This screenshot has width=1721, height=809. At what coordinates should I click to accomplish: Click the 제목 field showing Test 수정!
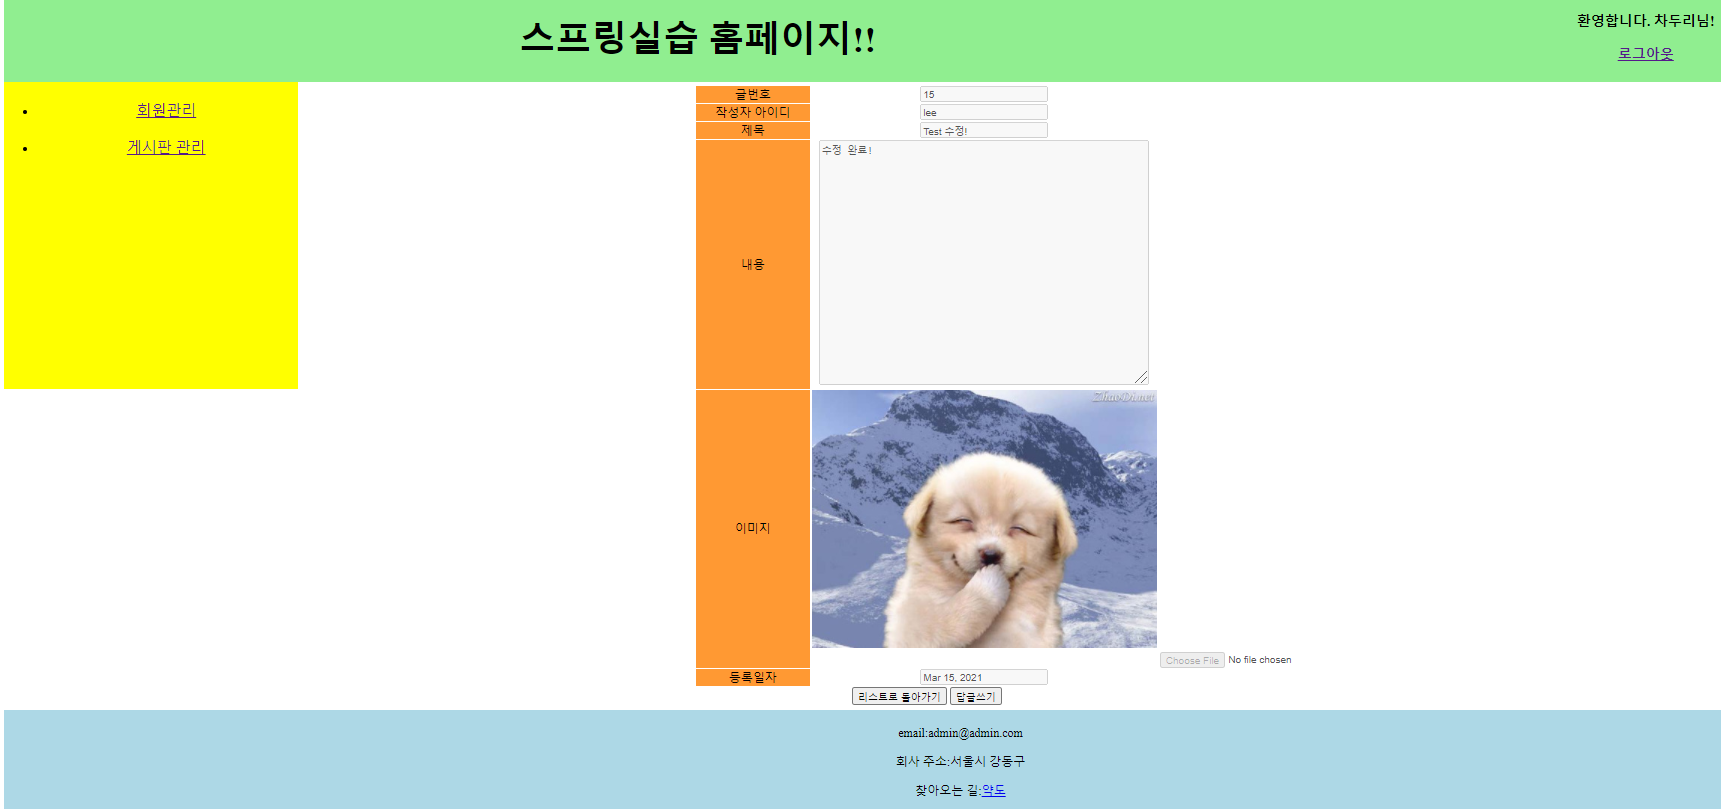983,130
